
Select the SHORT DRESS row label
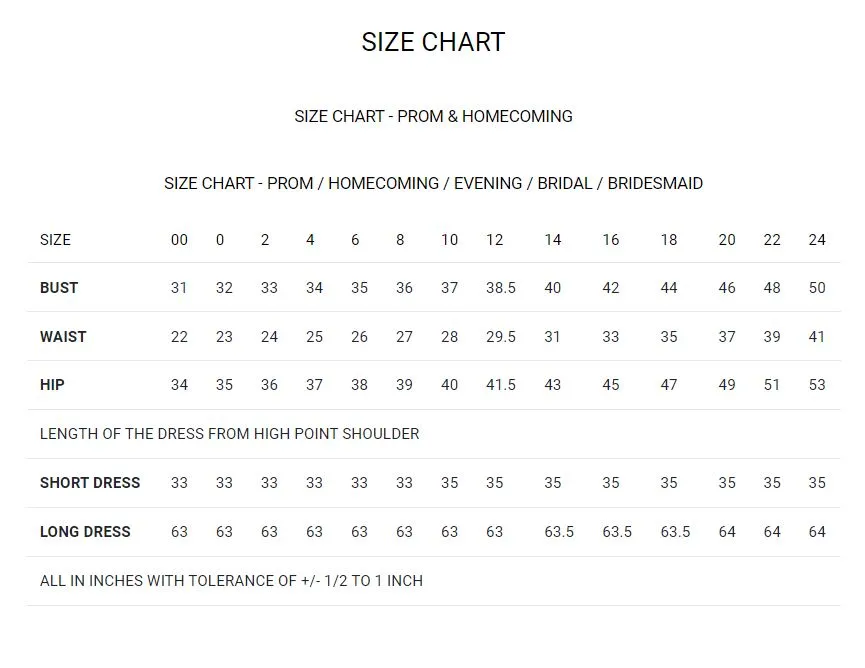tap(90, 483)
